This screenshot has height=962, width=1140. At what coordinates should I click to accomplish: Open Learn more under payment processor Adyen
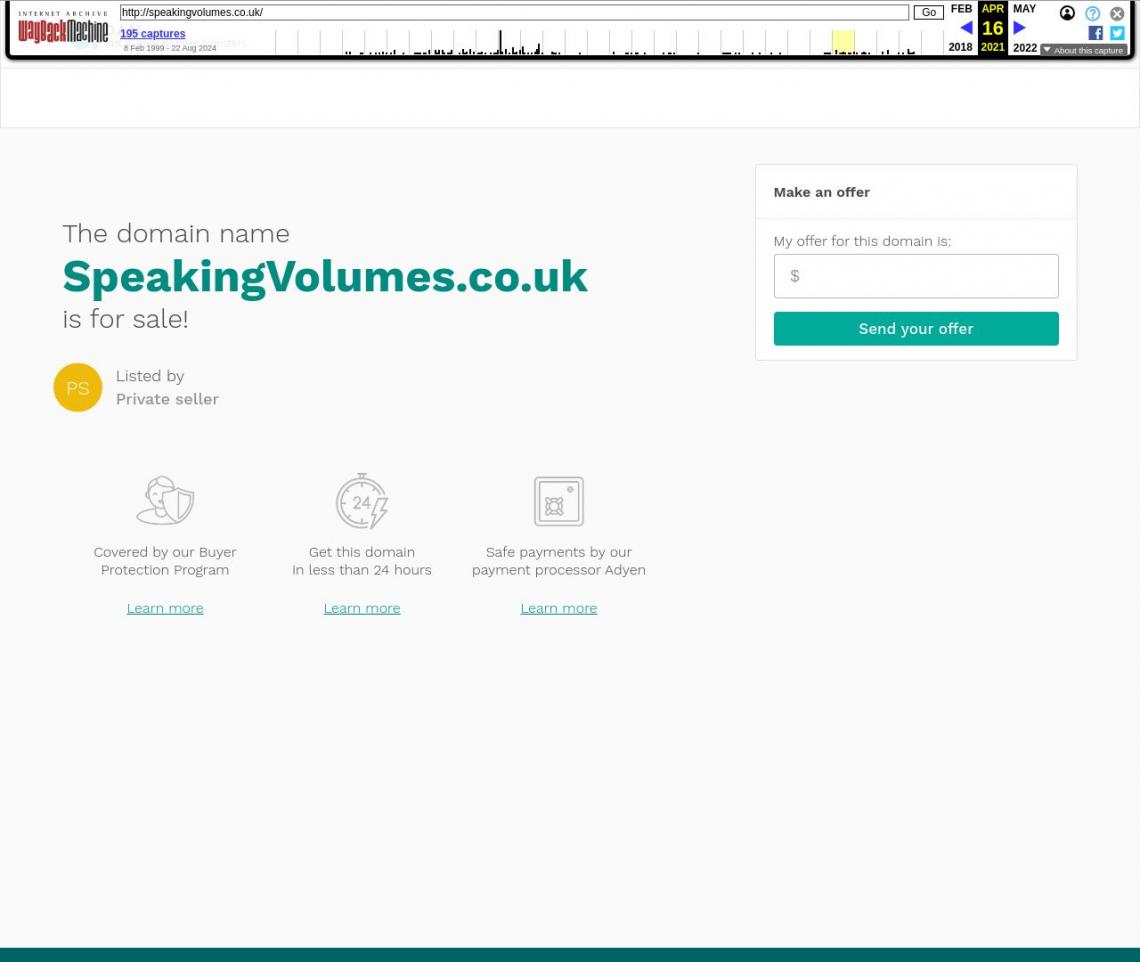558,608
